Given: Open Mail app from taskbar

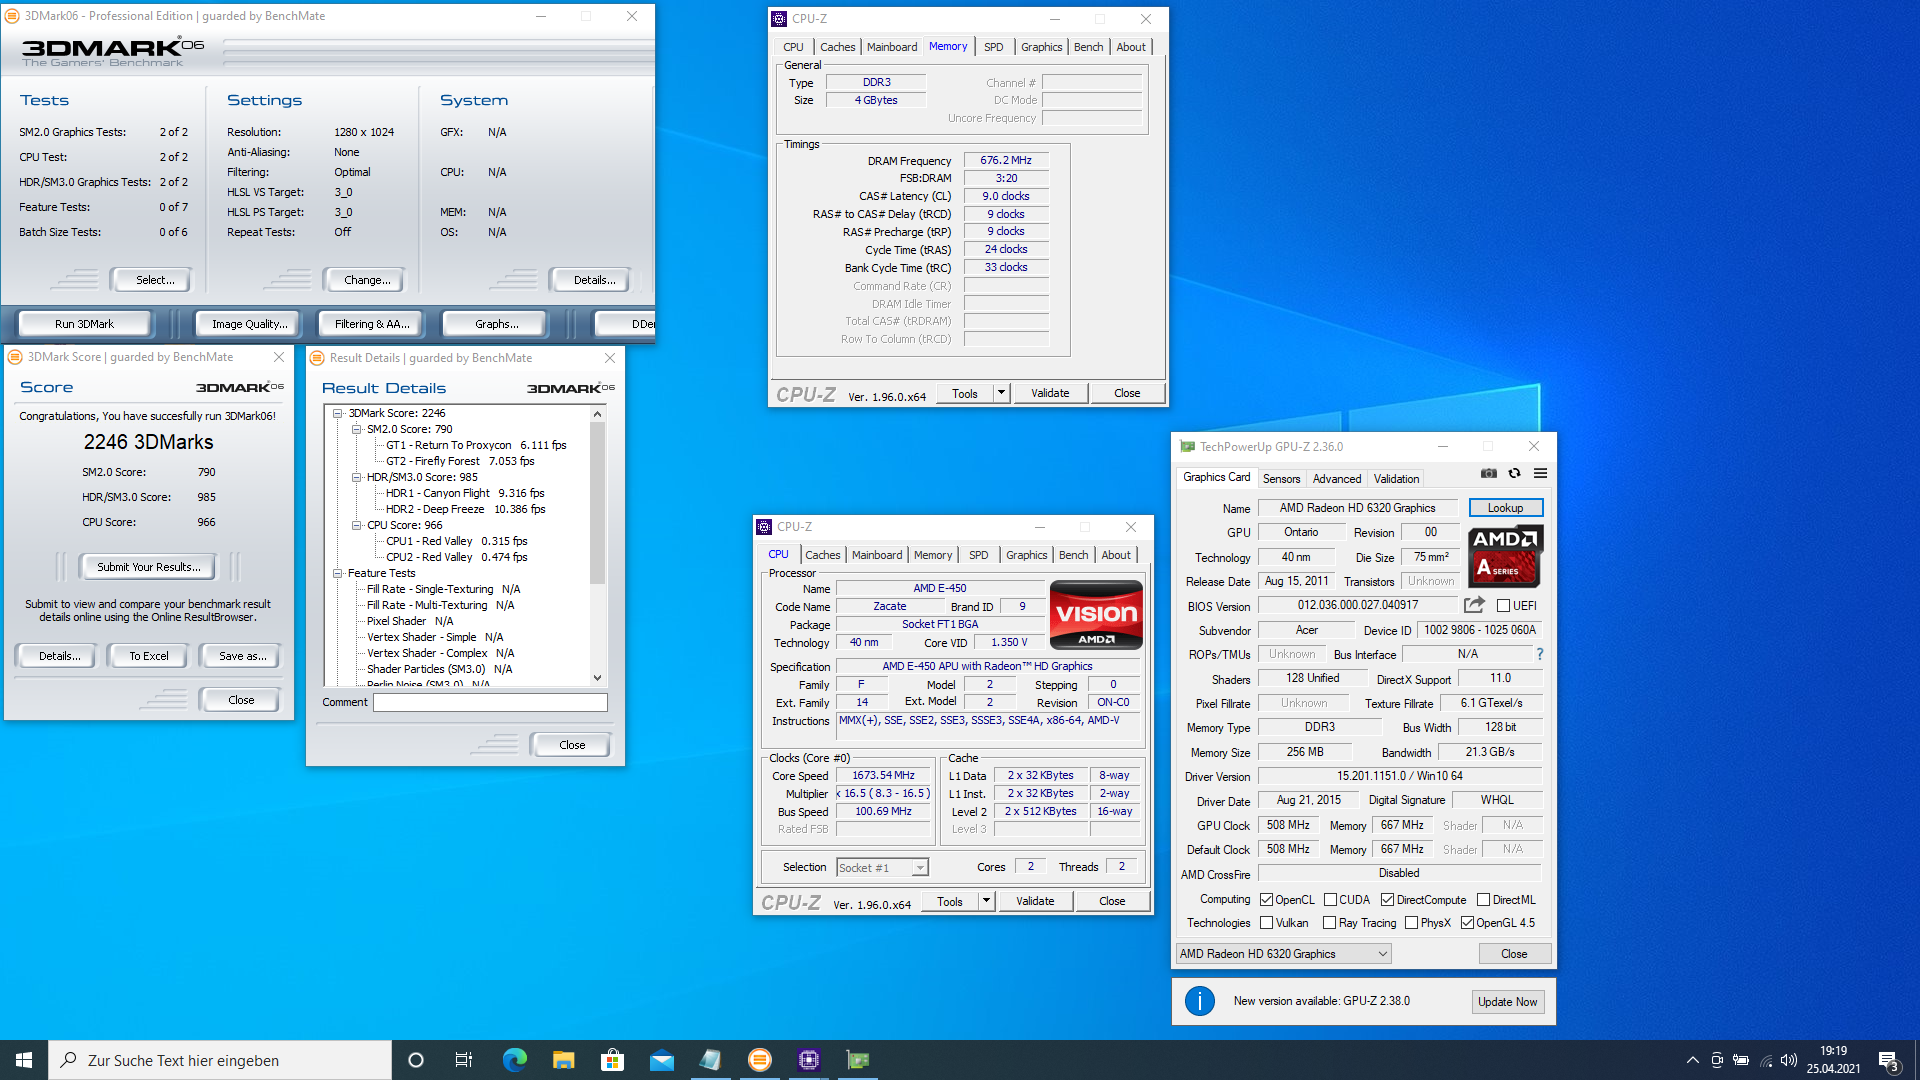Looking at the screenshot, I should point(661,1060).
